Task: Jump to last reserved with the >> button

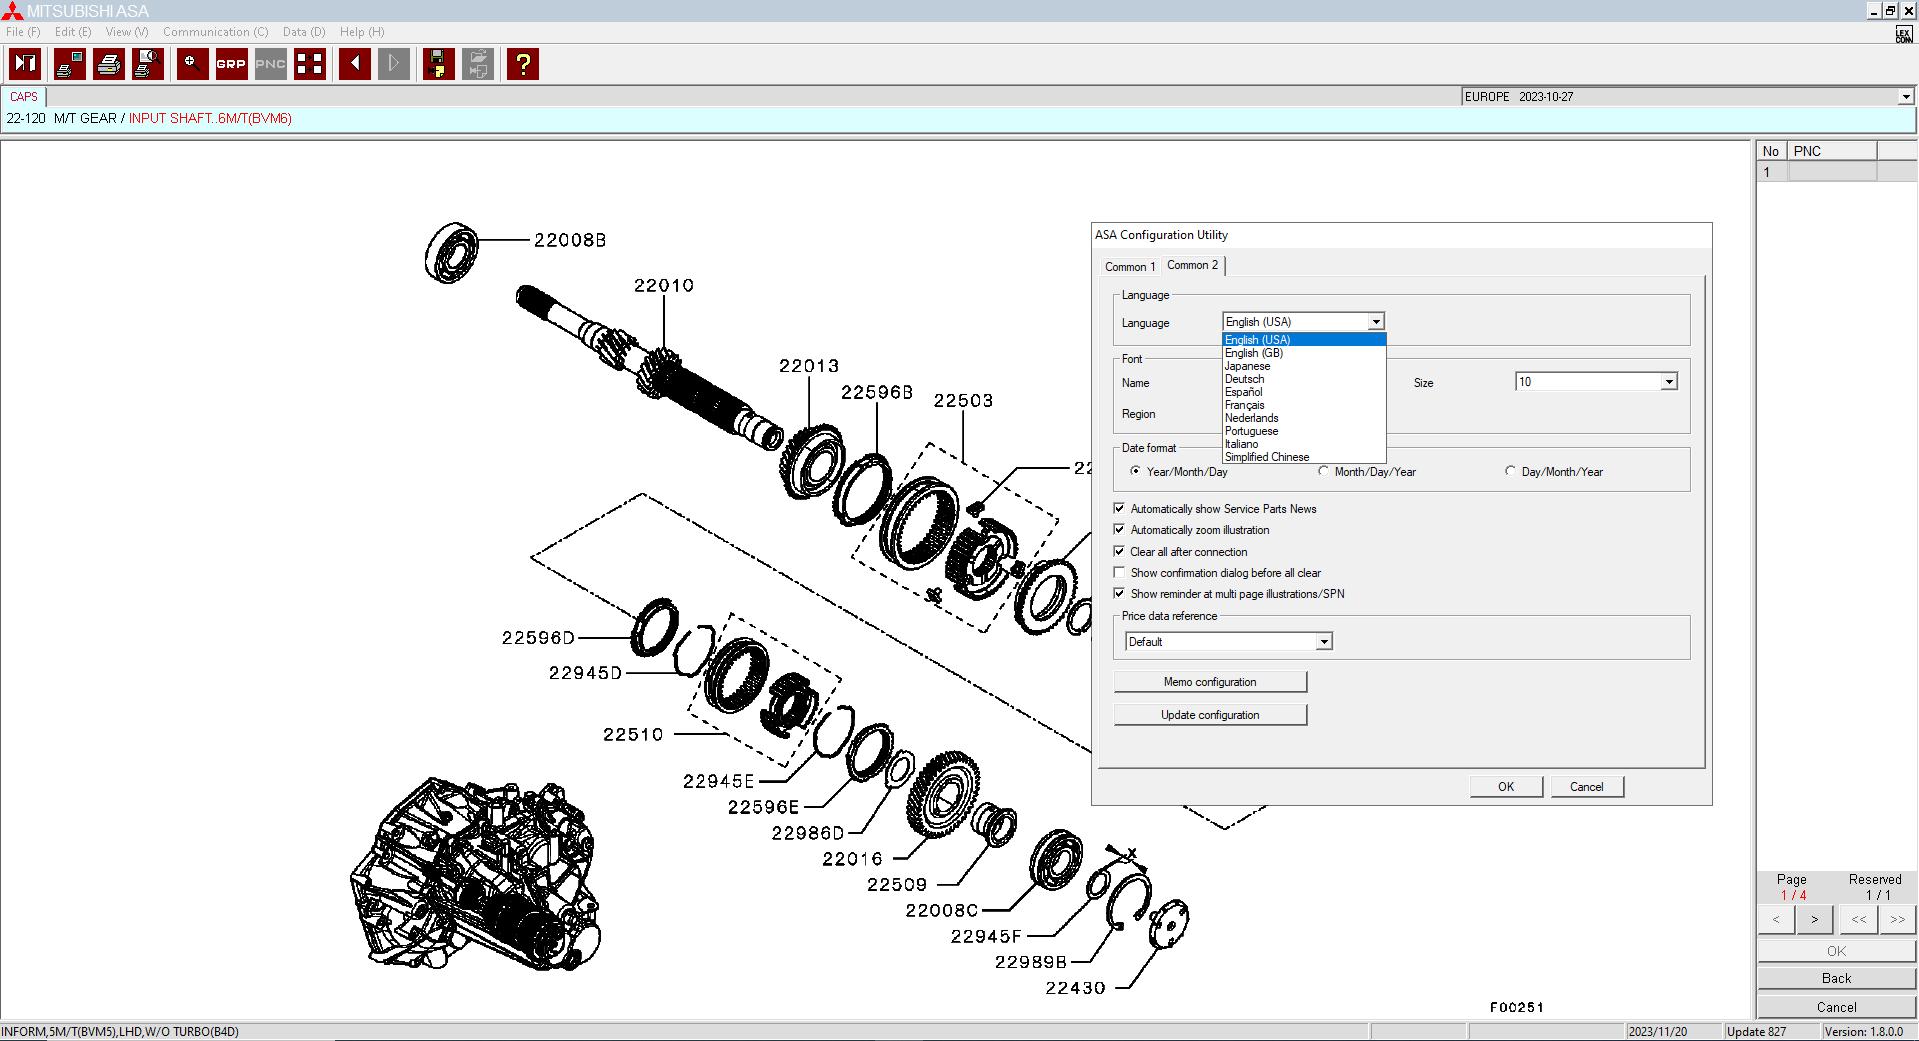Action: point(1897,919)
